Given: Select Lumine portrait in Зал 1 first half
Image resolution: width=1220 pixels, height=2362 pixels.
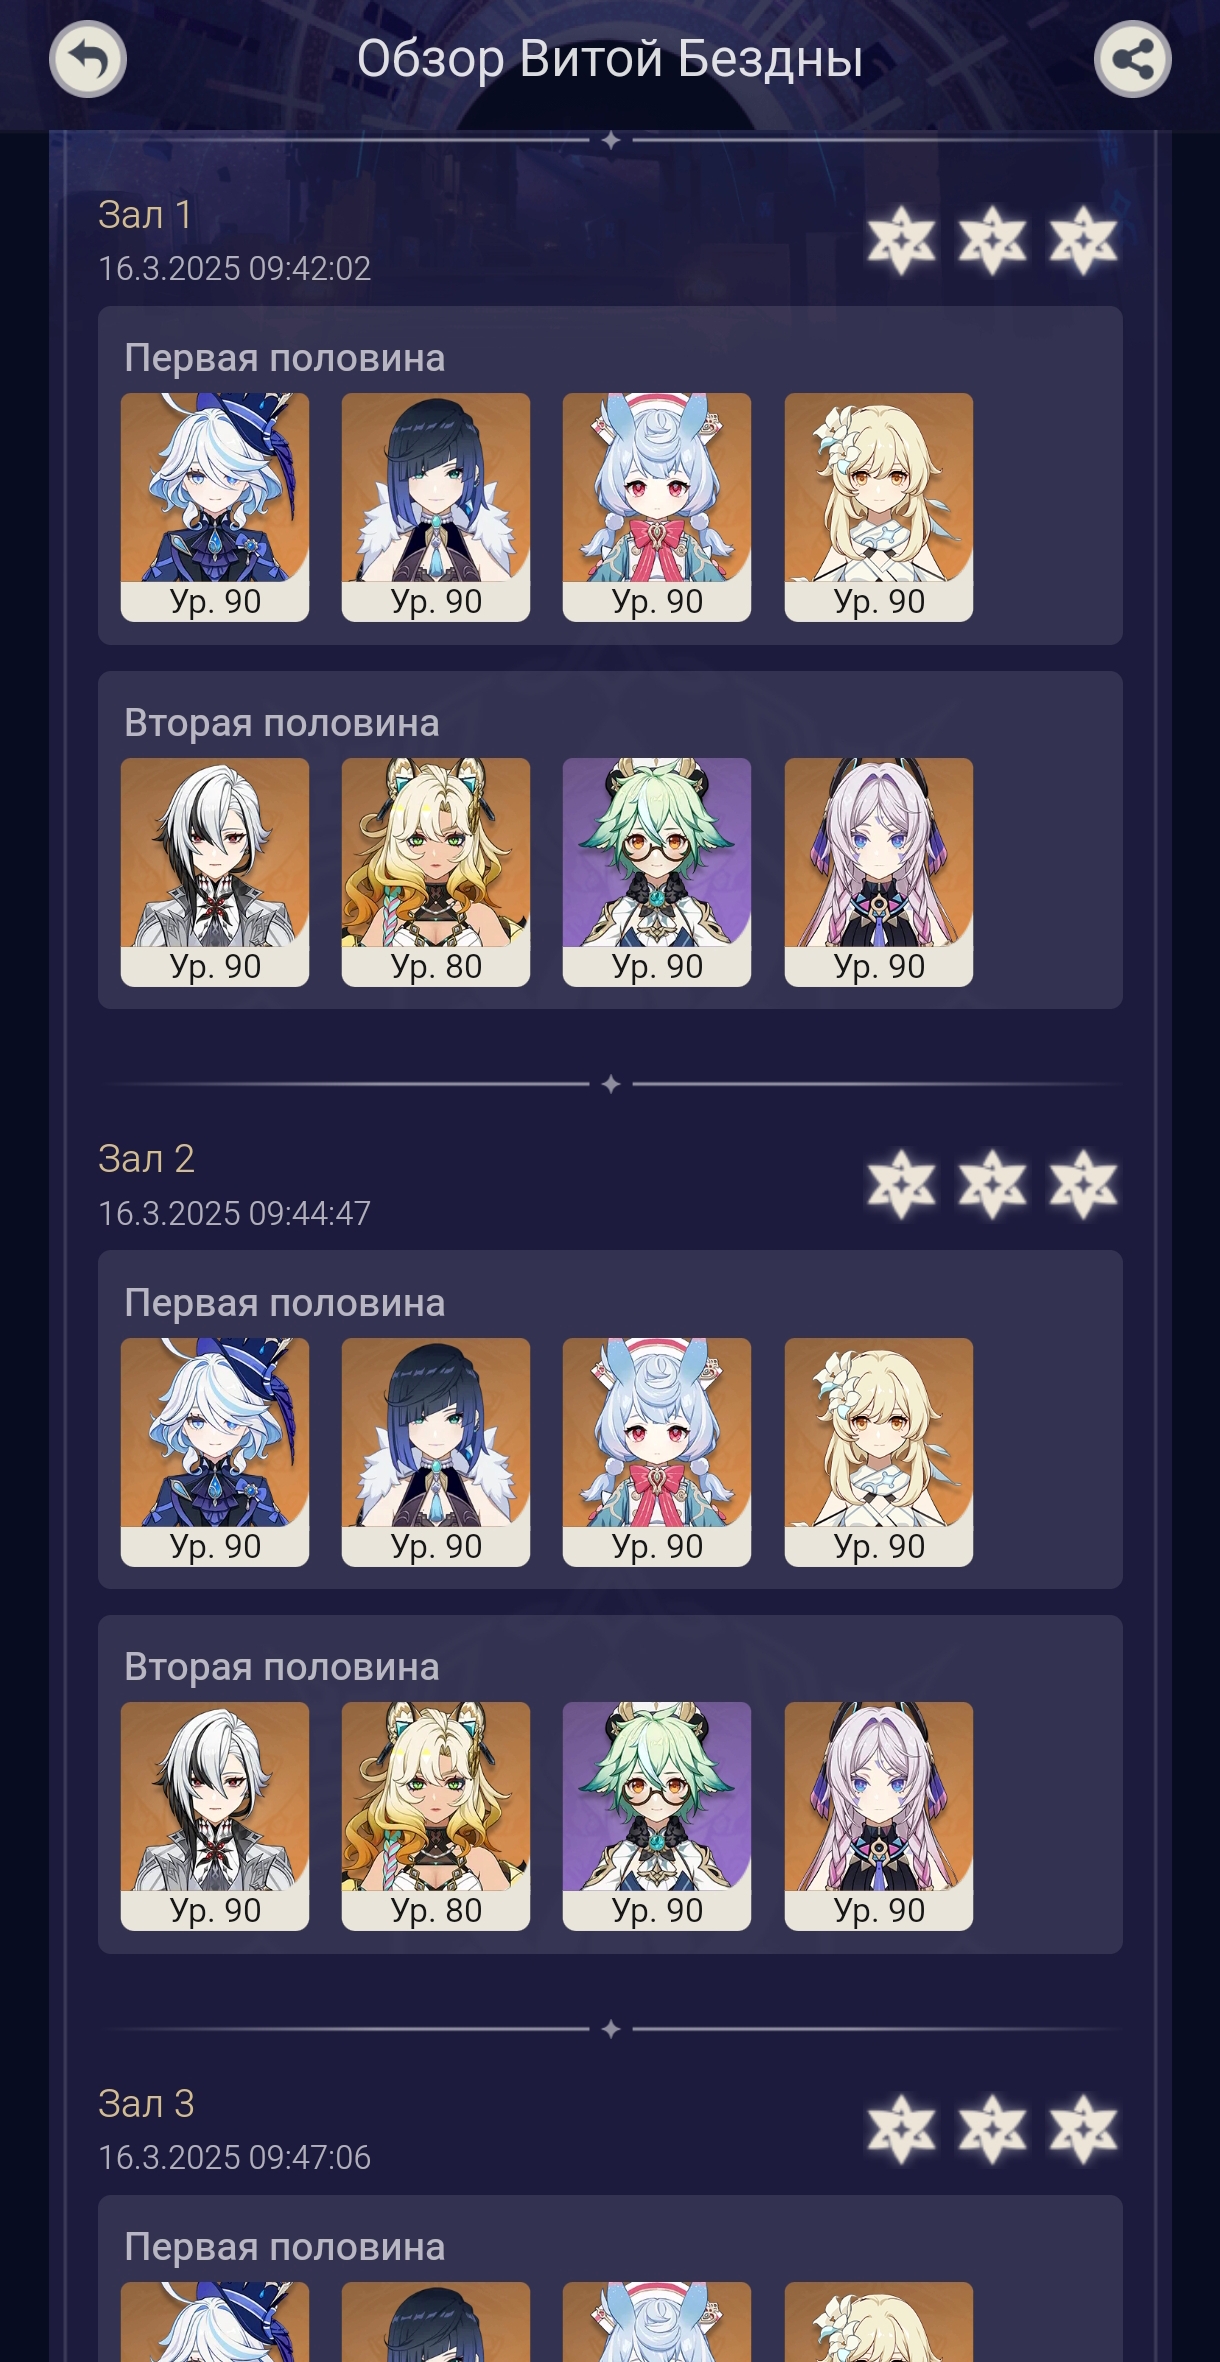Looking at the screenshot, I should click(879, 507).
